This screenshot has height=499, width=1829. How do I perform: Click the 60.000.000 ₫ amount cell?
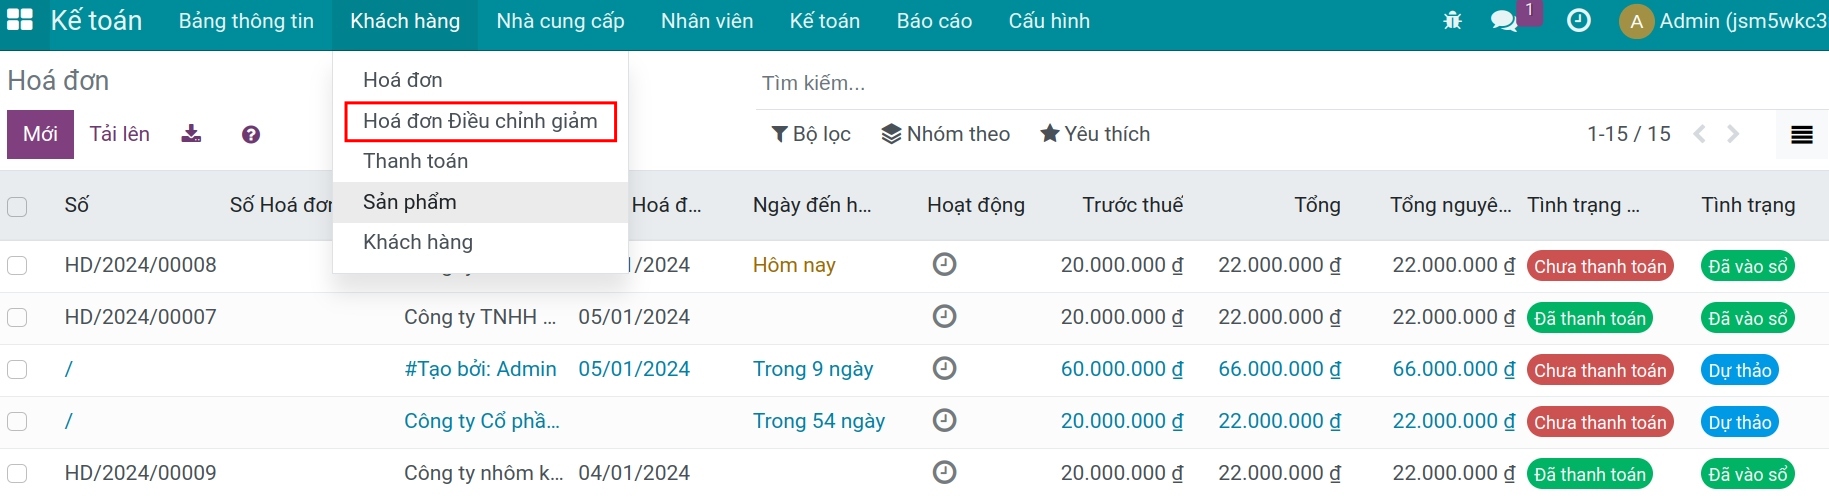pos(1122,369)
